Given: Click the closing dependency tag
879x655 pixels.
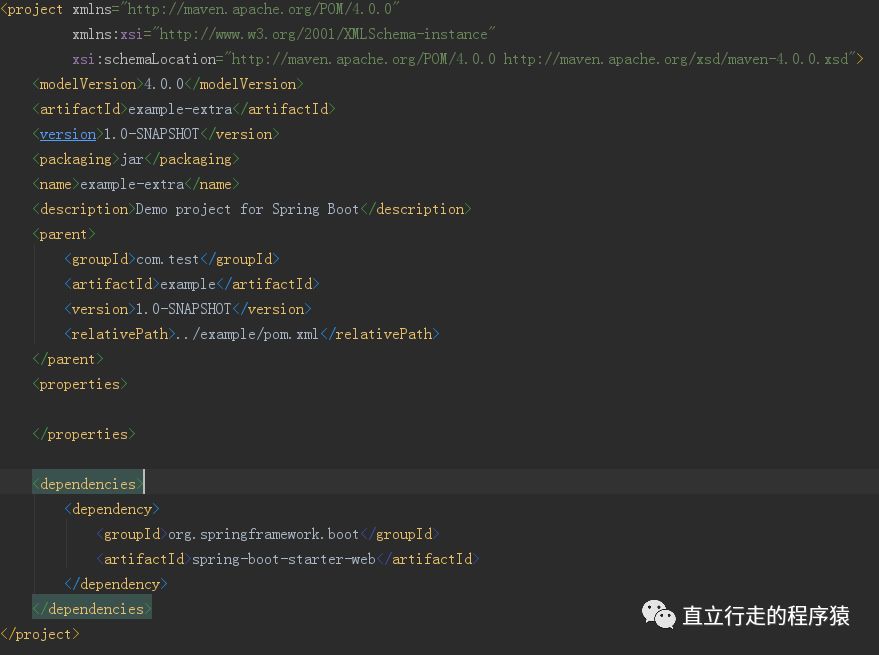Looking at the screenshot, I should [115, 584].
